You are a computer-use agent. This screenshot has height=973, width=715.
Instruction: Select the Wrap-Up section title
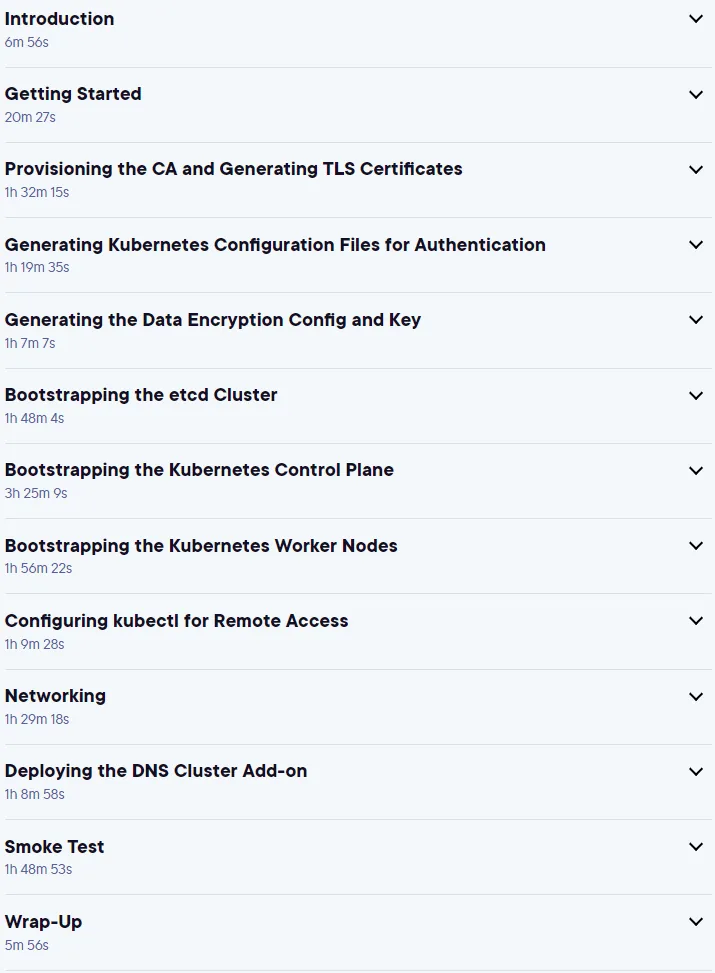click(43, 921)
